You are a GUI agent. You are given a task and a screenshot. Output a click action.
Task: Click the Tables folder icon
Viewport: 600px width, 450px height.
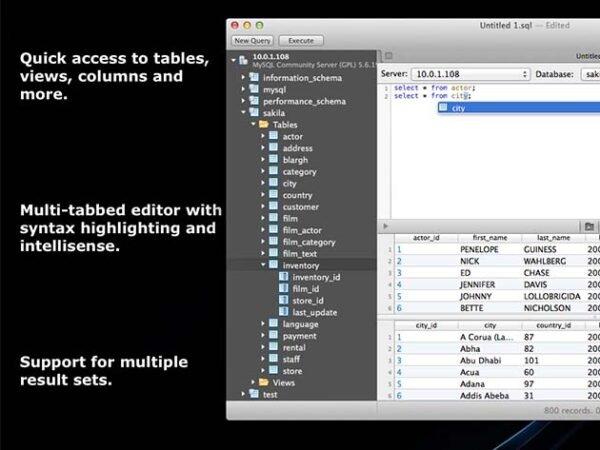tap(264, 124)
